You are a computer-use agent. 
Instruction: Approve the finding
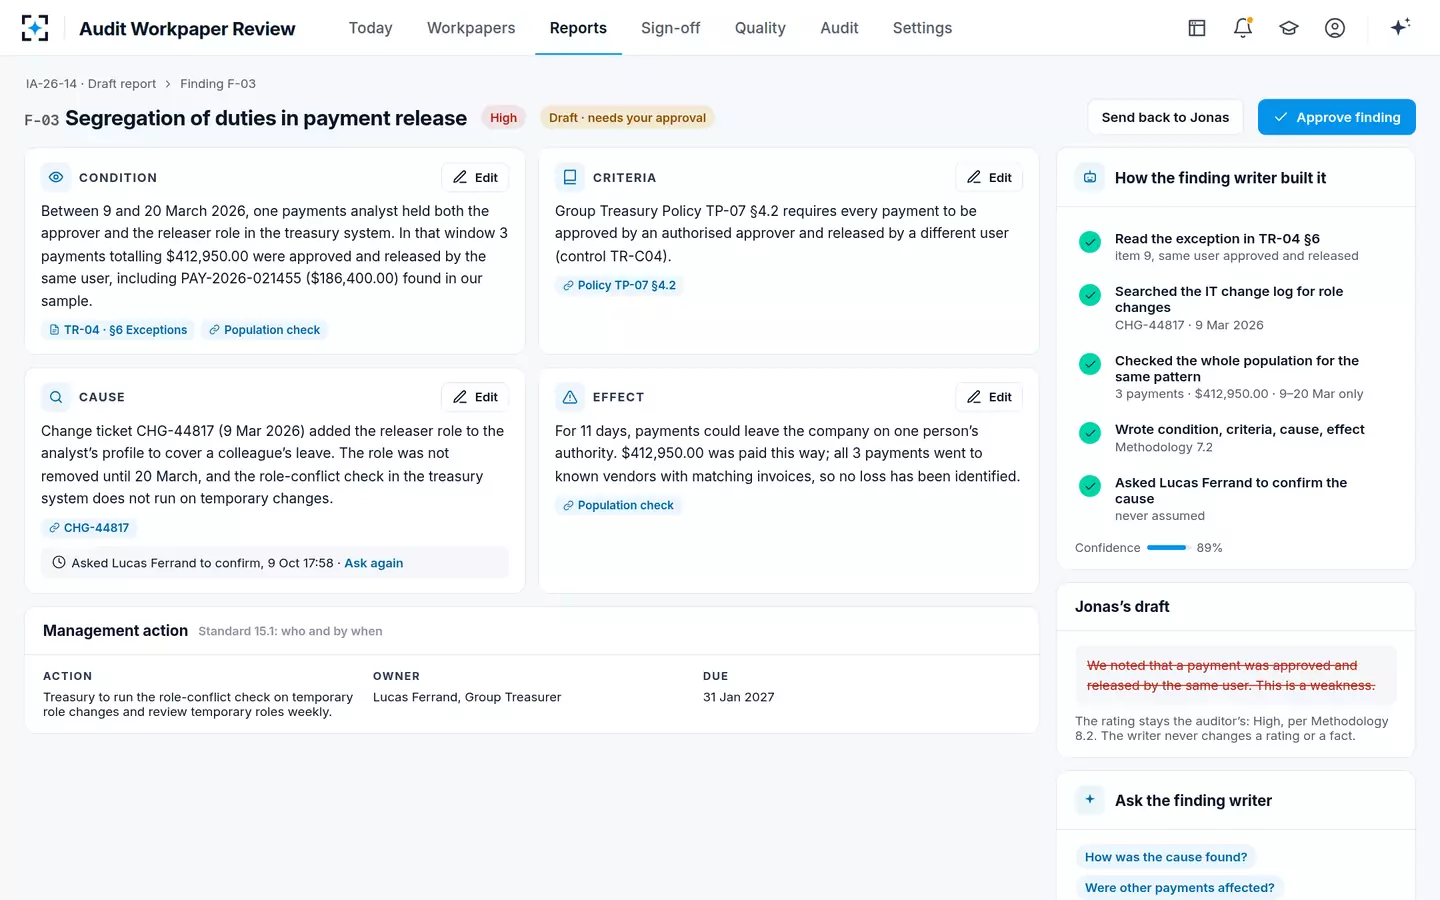(x=1337, y=117)
